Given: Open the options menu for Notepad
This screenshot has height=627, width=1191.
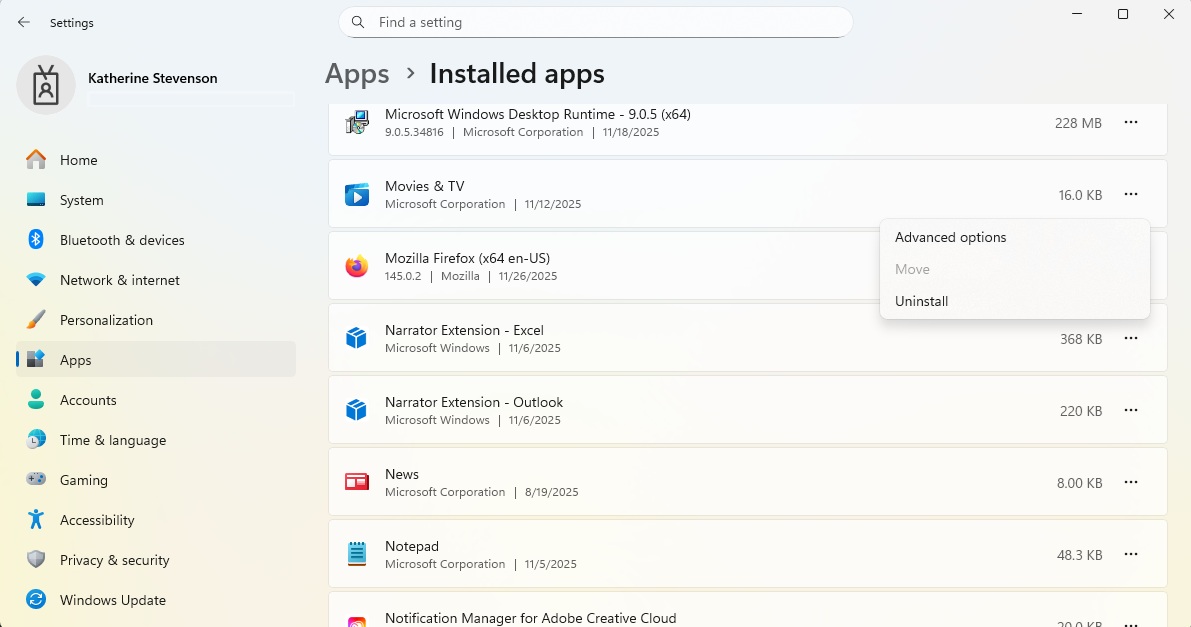Looking at the screenshot, I should point(1131,554).
